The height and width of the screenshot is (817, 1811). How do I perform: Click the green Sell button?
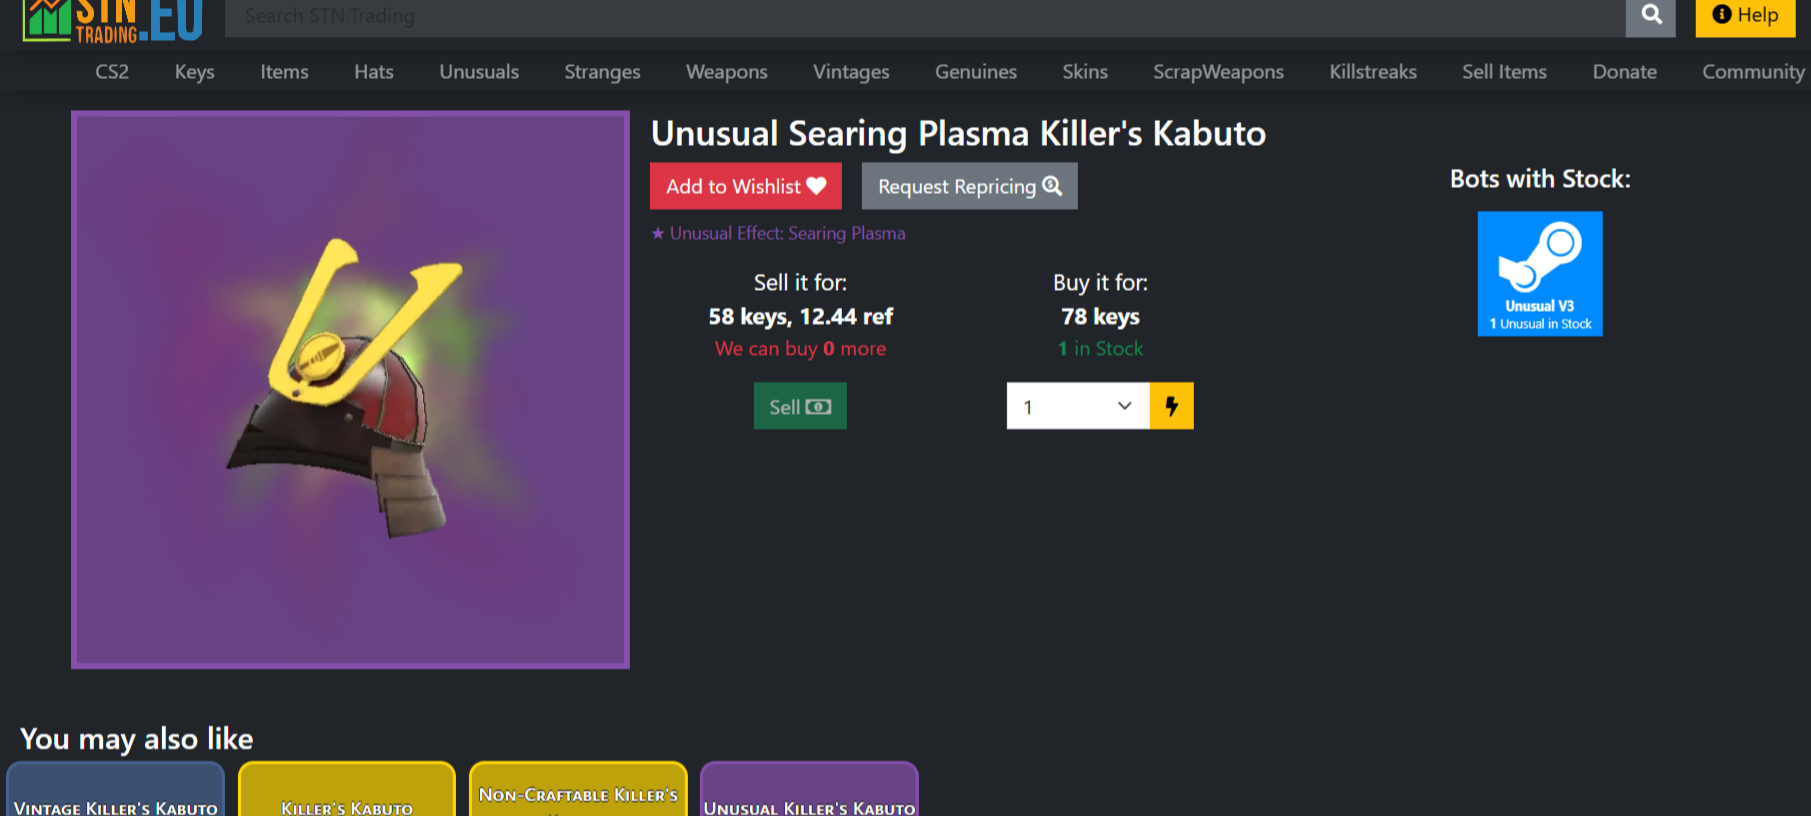(x=799, y=406)
